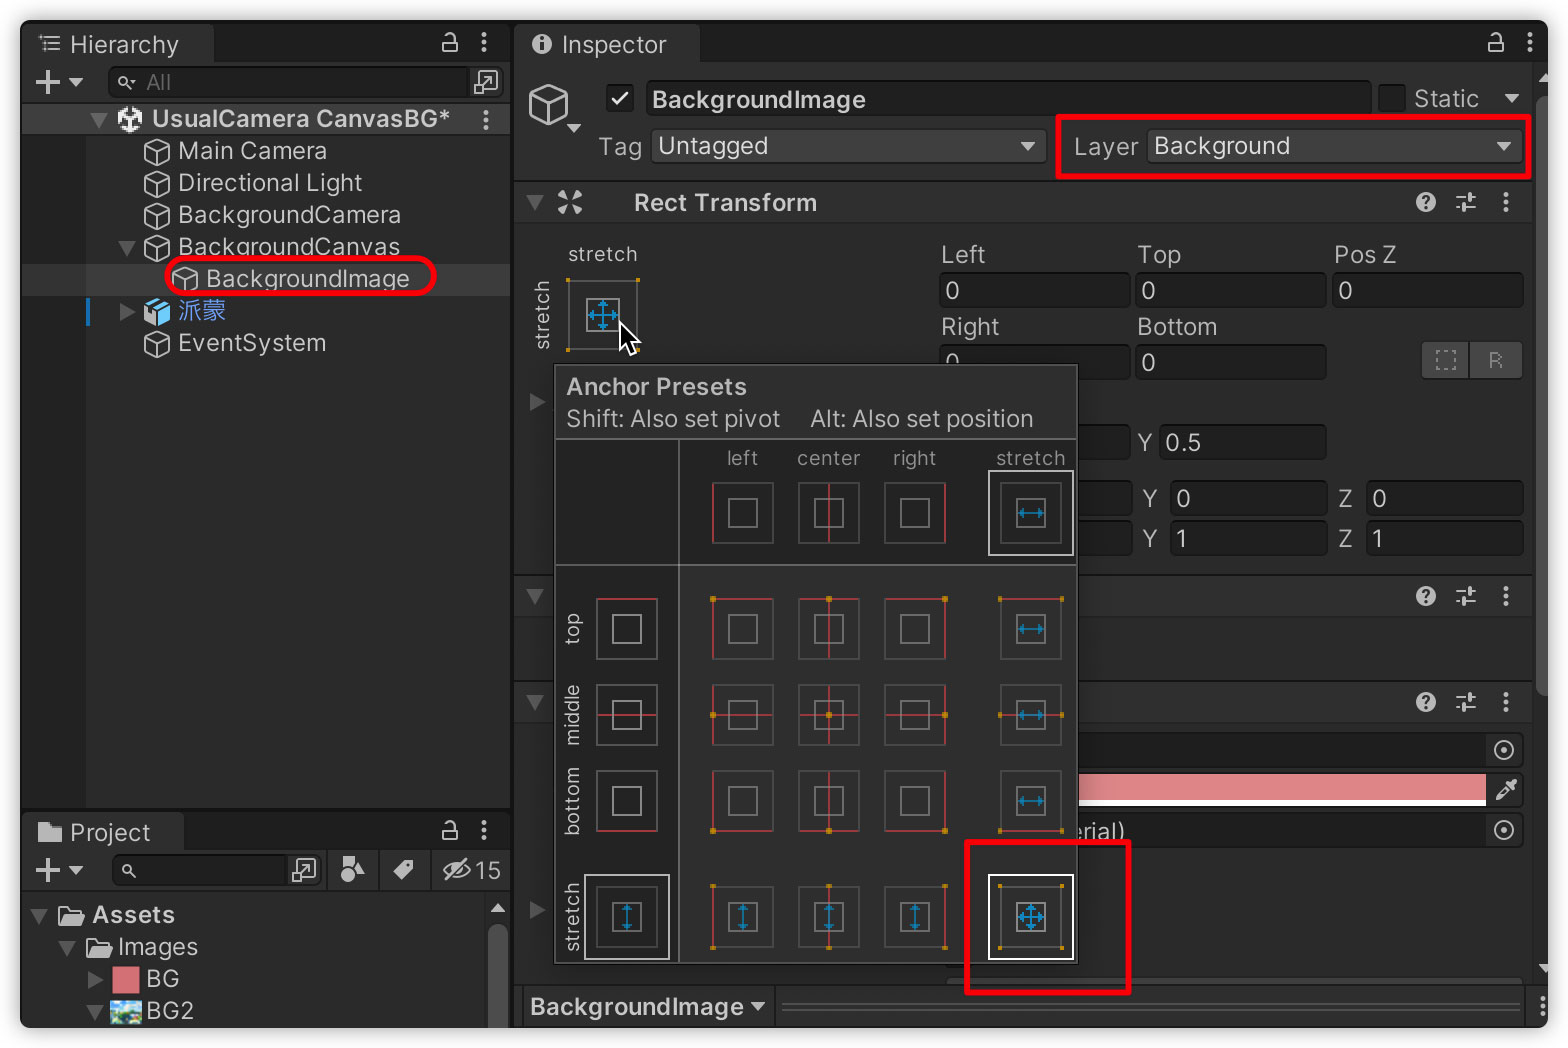Pick the top left anchor preset
The width and height of the screenshot is (1568, 1048).
tap(742, 629)
